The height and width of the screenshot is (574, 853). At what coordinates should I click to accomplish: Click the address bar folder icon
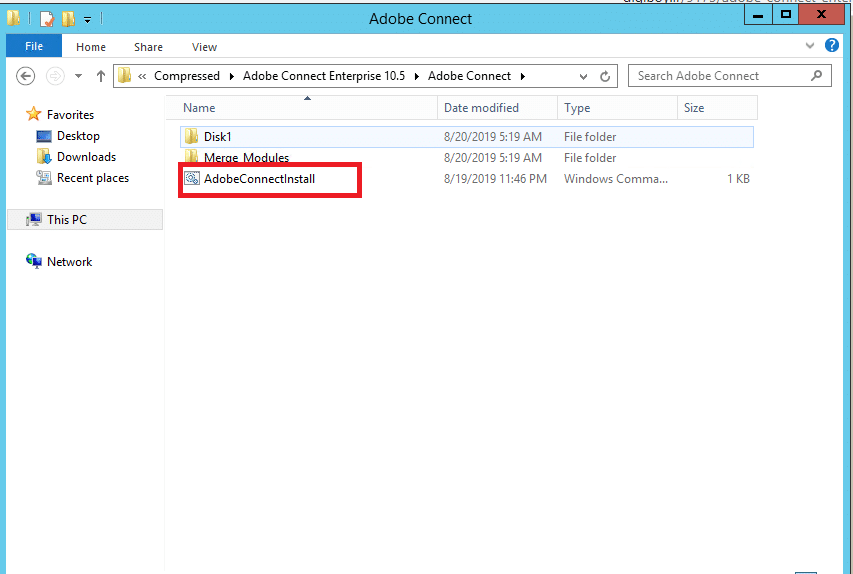125,76
